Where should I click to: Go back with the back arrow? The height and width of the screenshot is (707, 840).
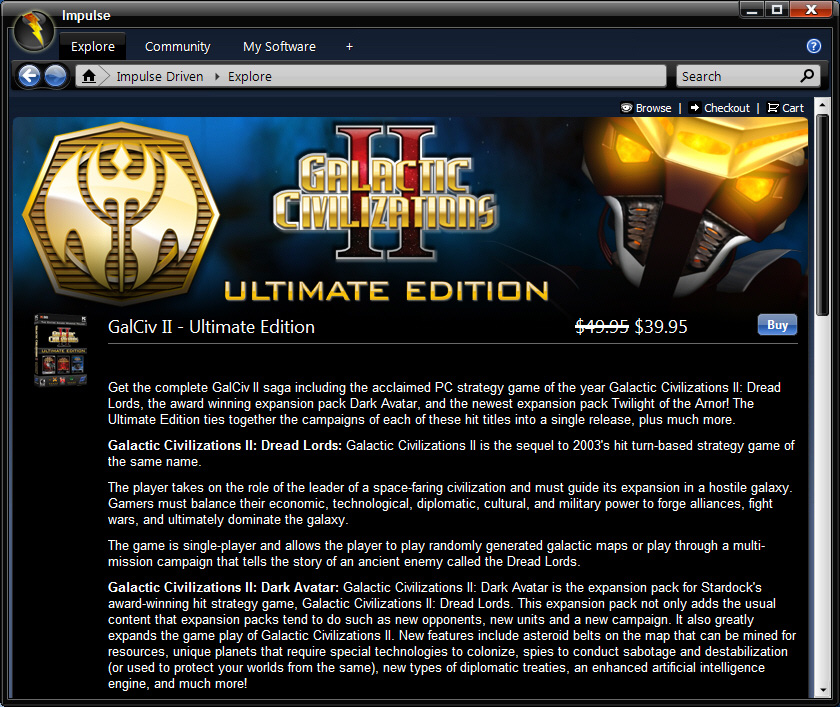click(x=29, y=76)
